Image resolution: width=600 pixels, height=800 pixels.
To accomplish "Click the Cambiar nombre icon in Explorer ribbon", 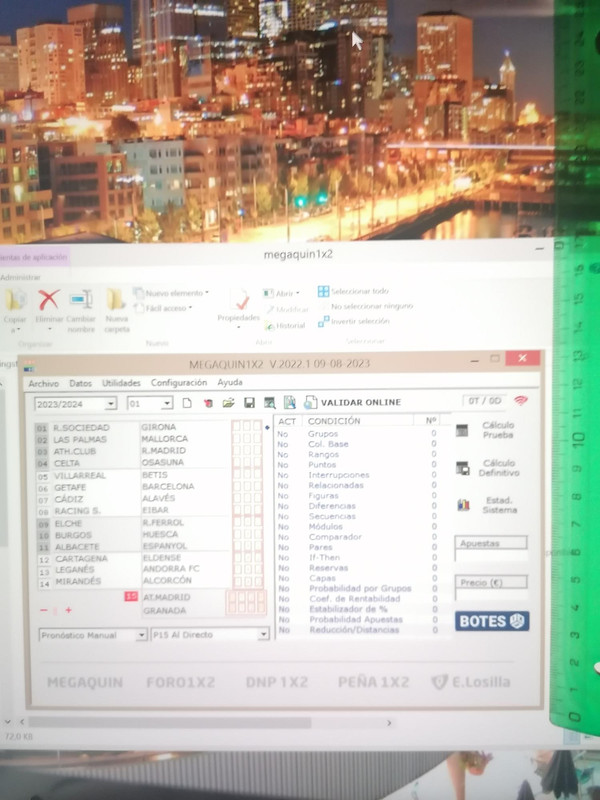I will tap(81, 299).
